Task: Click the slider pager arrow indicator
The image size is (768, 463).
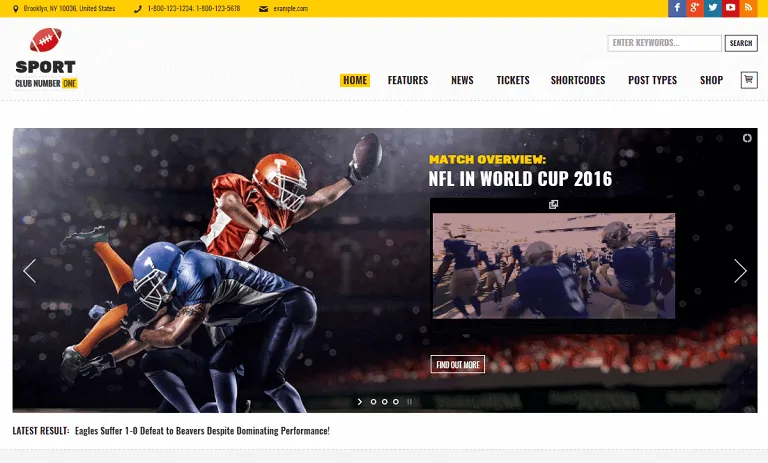Action: [360, 402]
